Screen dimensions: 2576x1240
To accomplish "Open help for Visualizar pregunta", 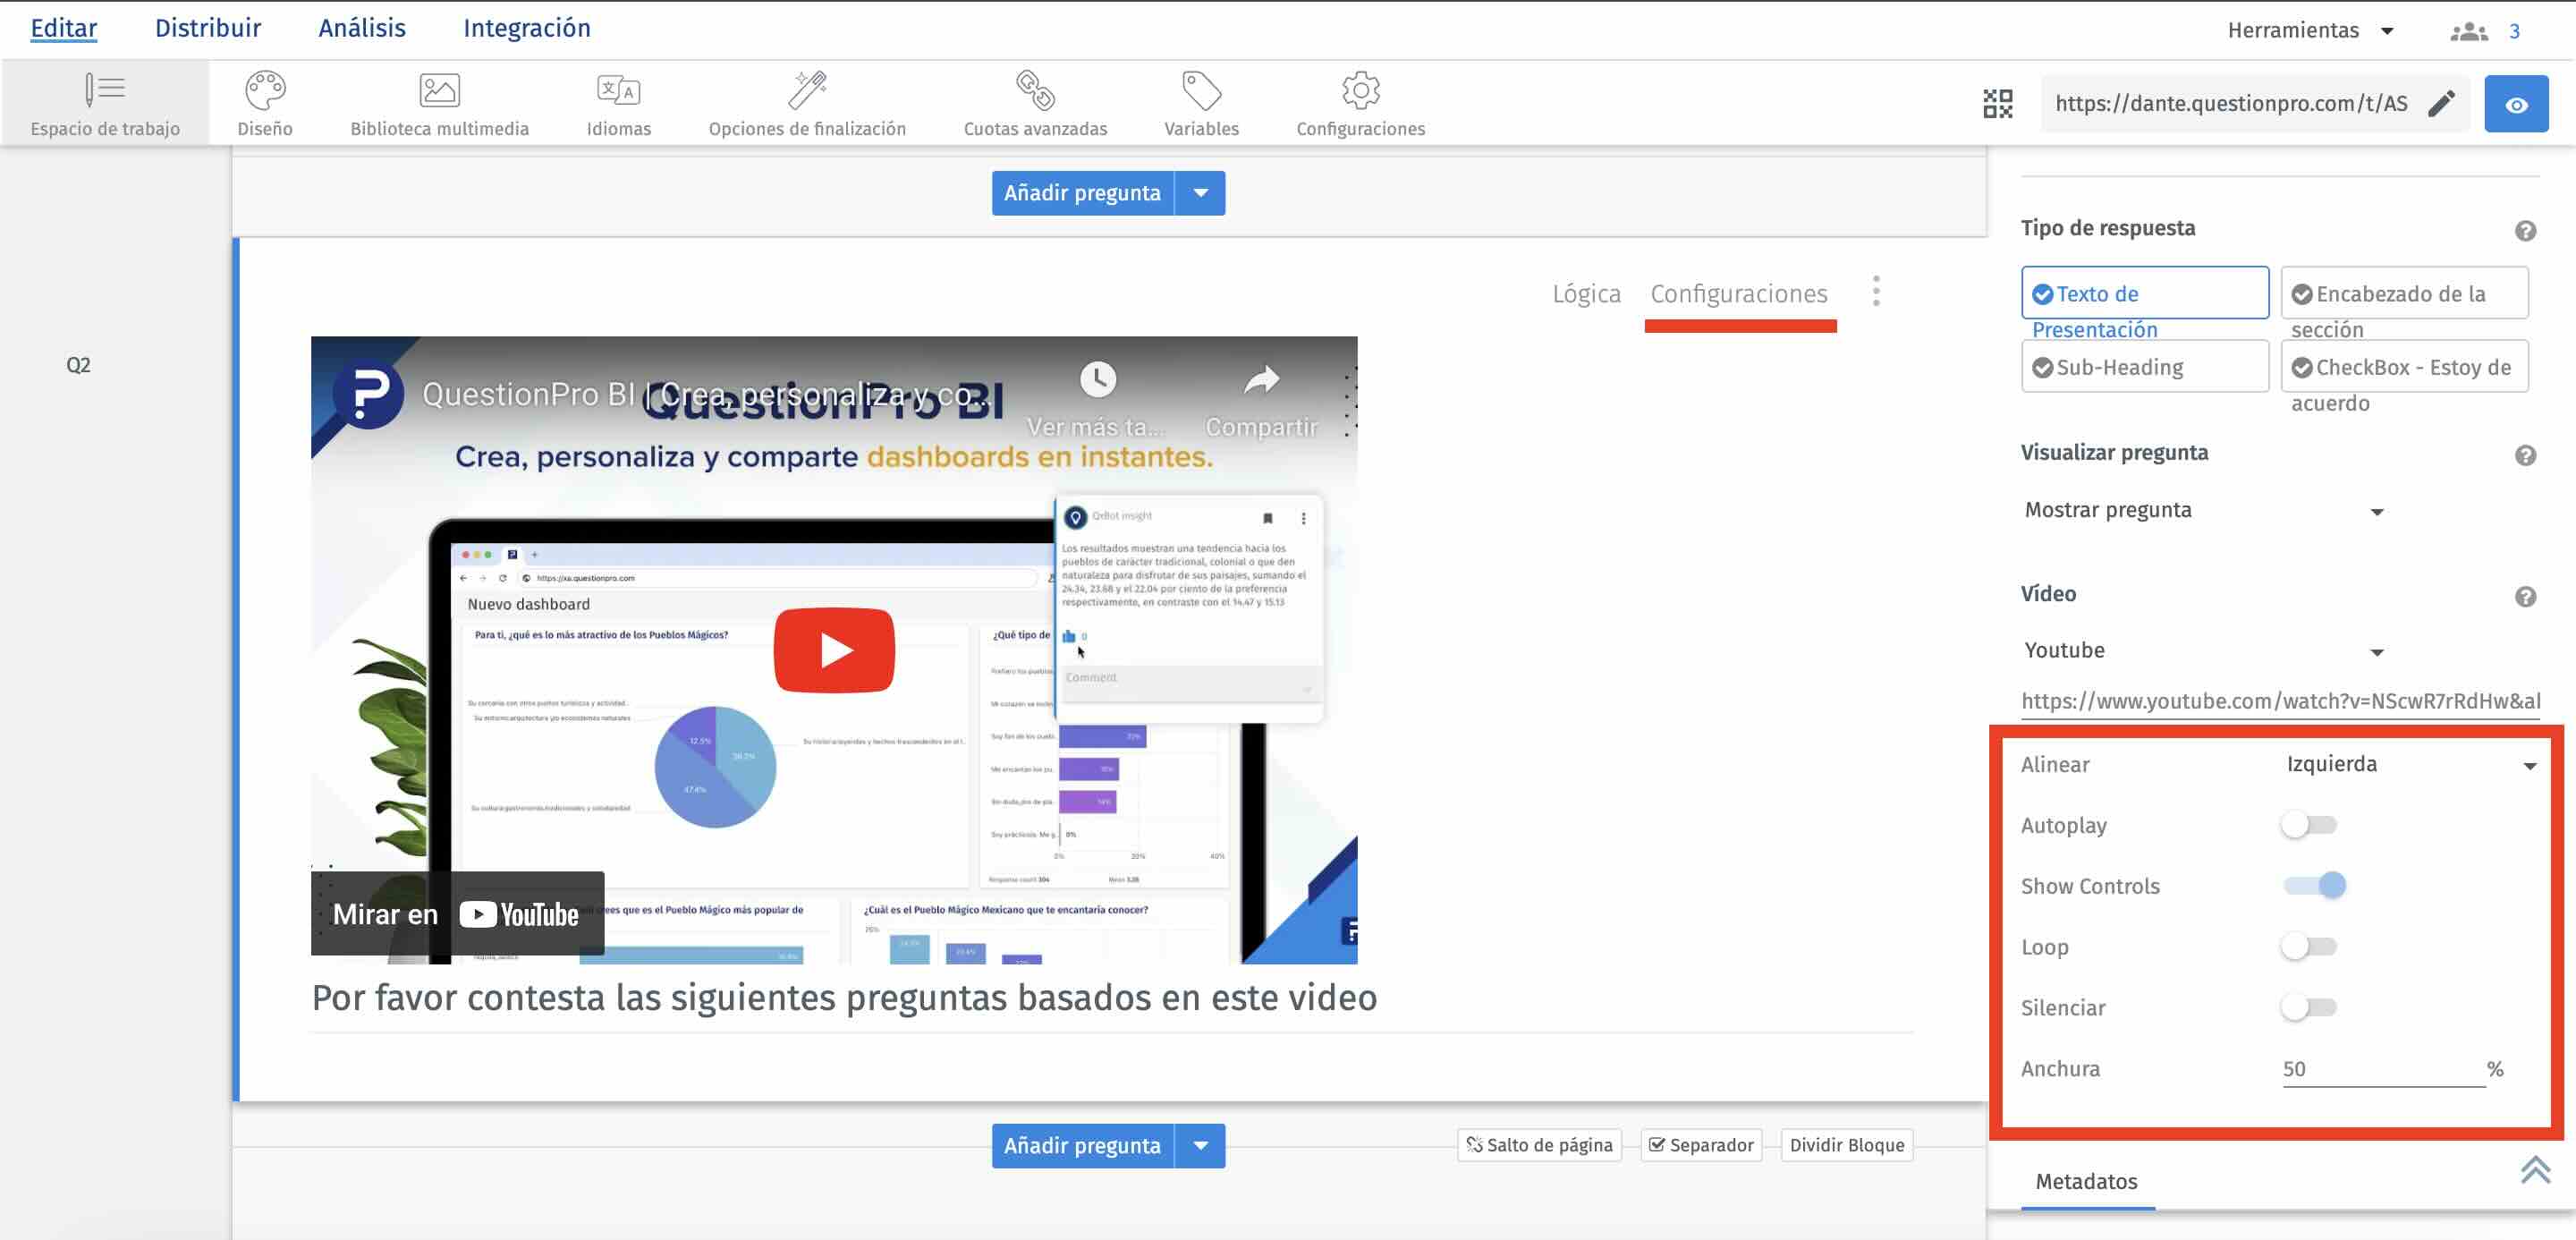I will [2525, 456].
